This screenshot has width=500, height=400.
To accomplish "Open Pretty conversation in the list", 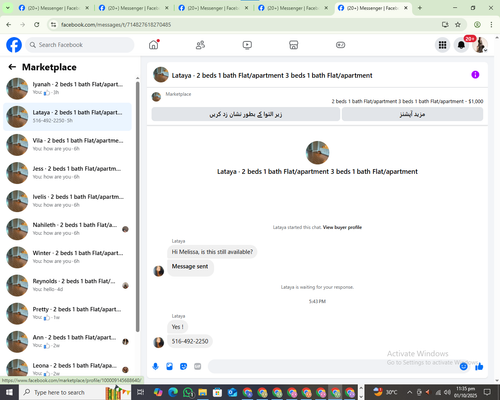I will (x=67, y=313).
